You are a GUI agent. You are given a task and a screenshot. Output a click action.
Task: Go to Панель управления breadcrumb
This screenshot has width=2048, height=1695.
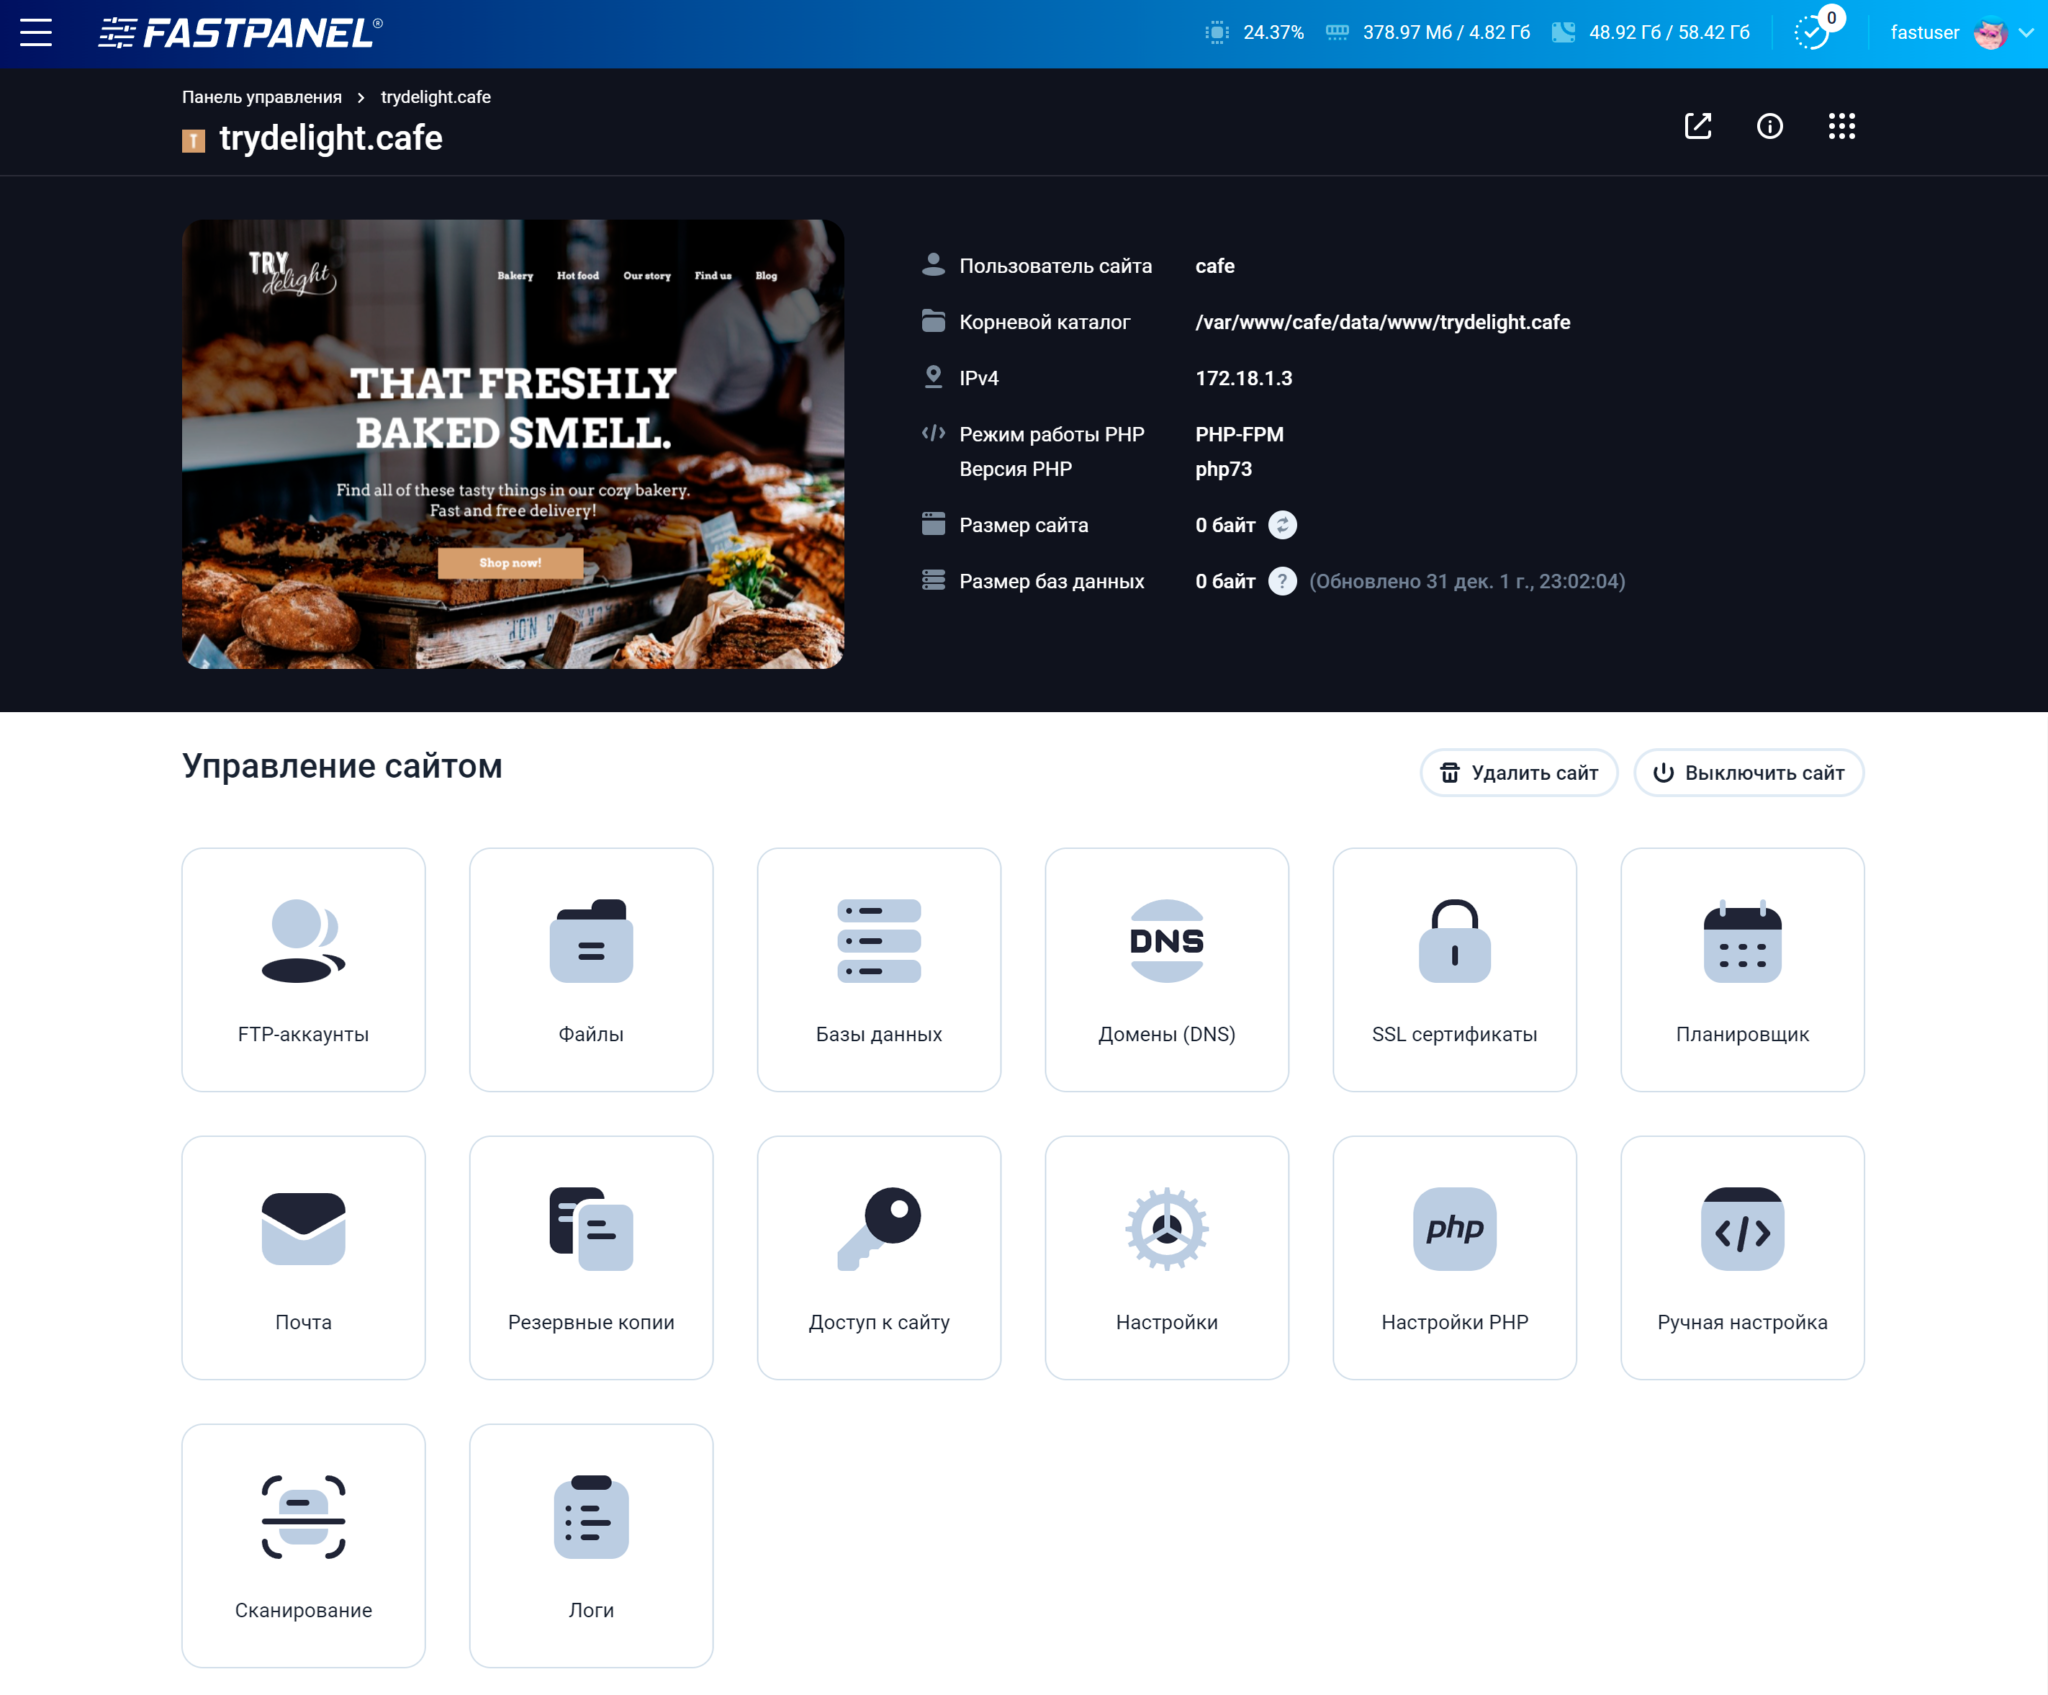261,97
